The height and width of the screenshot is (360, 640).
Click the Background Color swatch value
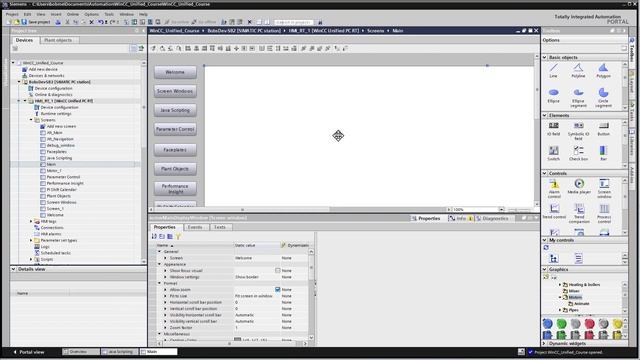click(x=238, y=339)
